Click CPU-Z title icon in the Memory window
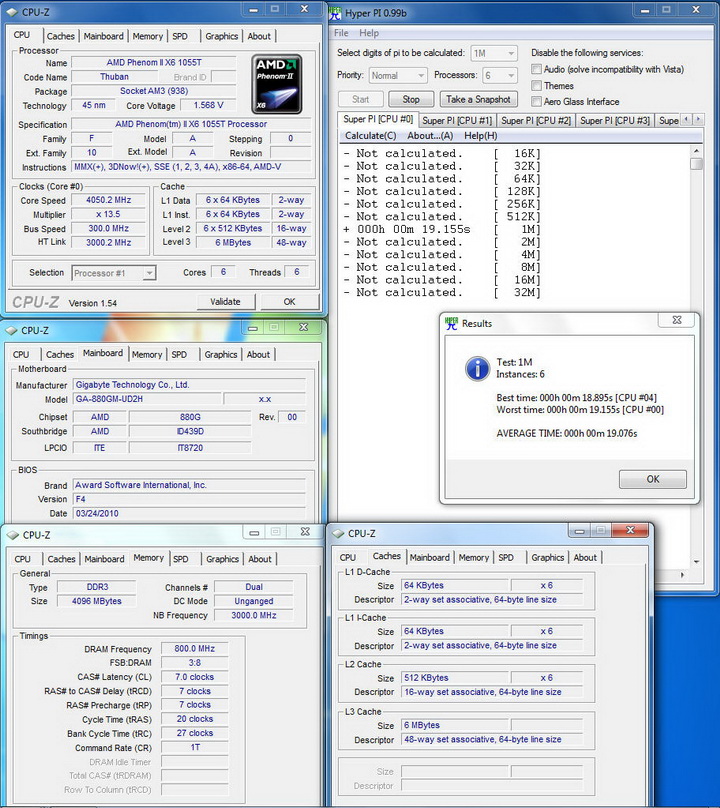The height and width of the screenshot is (808, 720). click(x=13, y=535)
